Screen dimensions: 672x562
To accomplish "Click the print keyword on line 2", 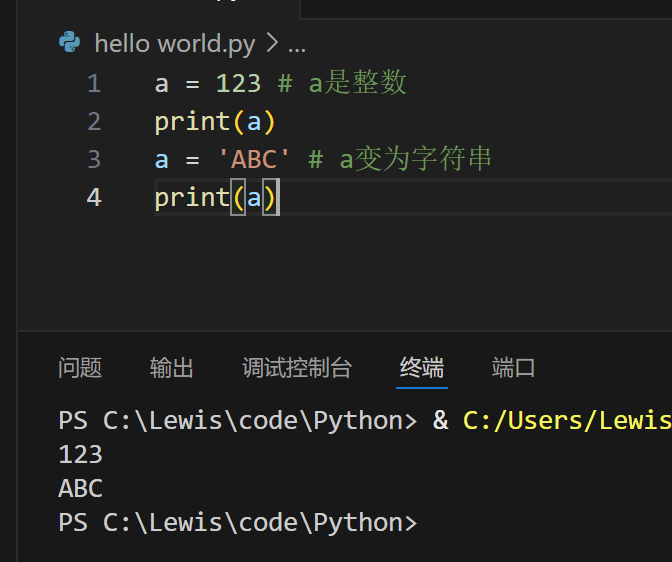I will coord(192,121).
